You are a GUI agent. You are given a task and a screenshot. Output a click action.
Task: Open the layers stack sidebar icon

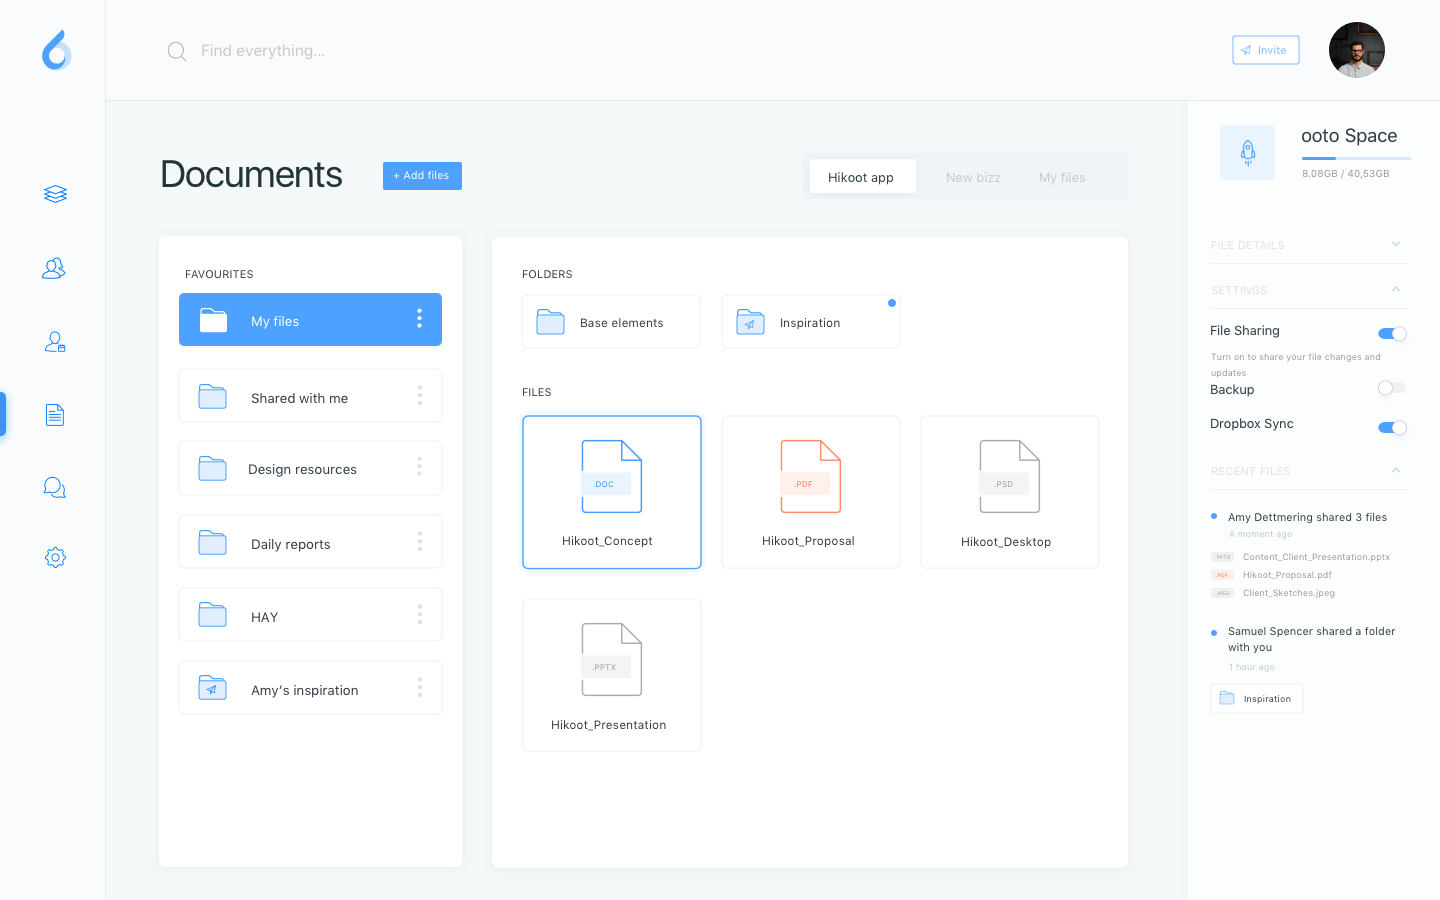pyautogui.click(x=55, y=194)
